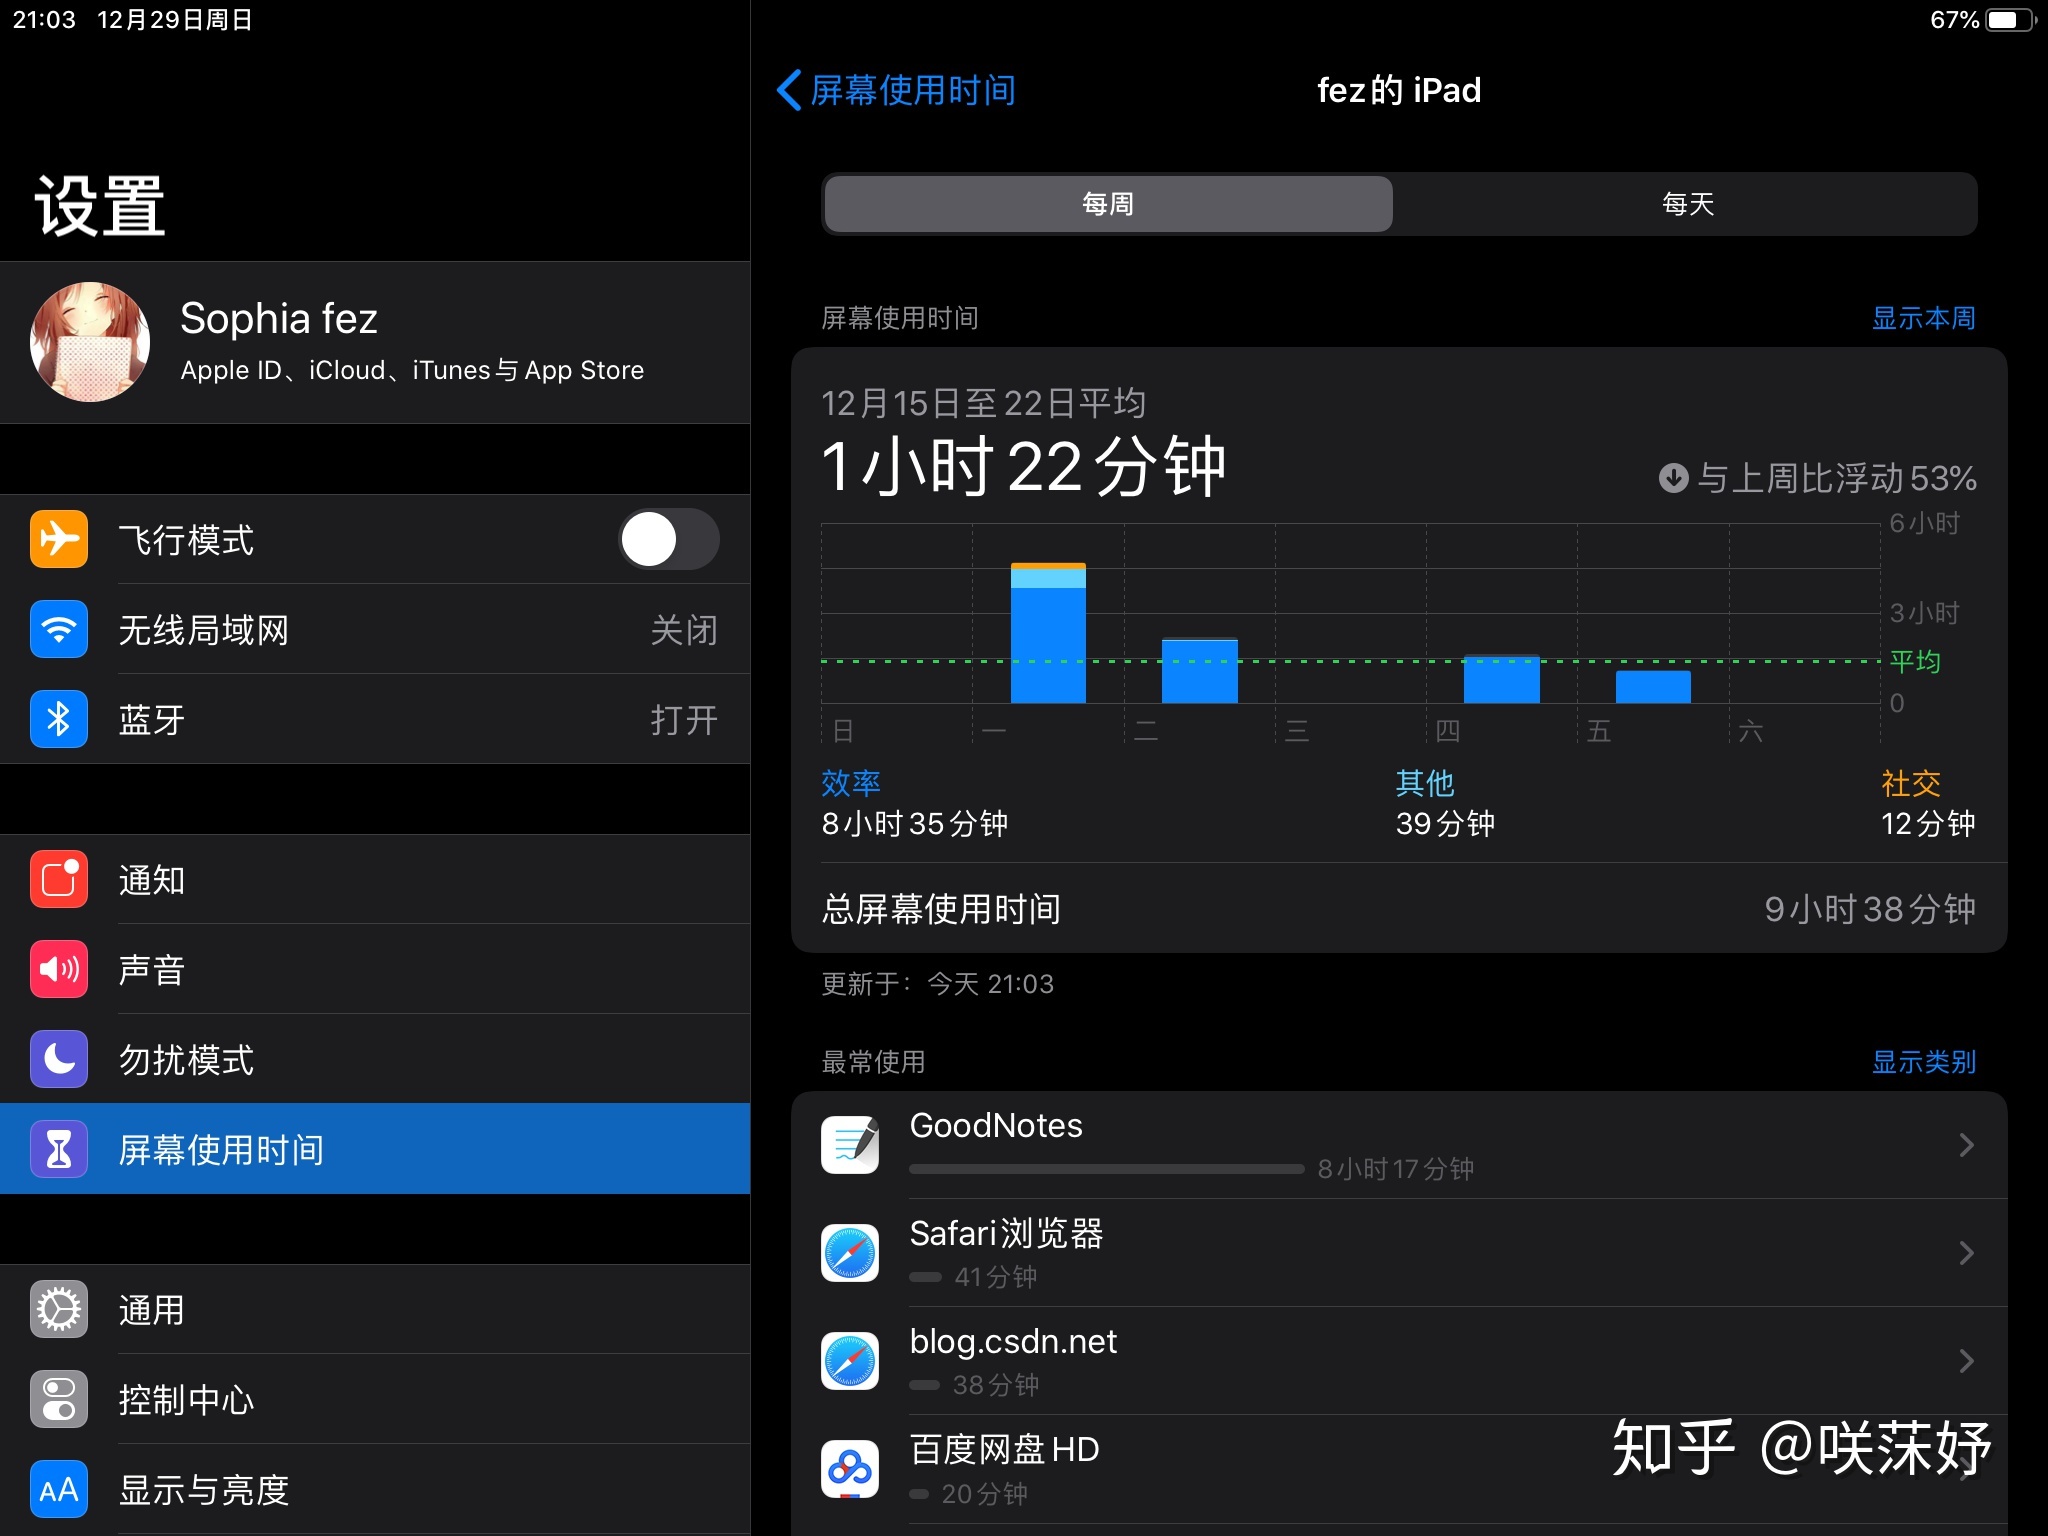Tap the Safari浏览器 41分钟 usage bar
The image size is (2048, 1536).
(925, 1277)
